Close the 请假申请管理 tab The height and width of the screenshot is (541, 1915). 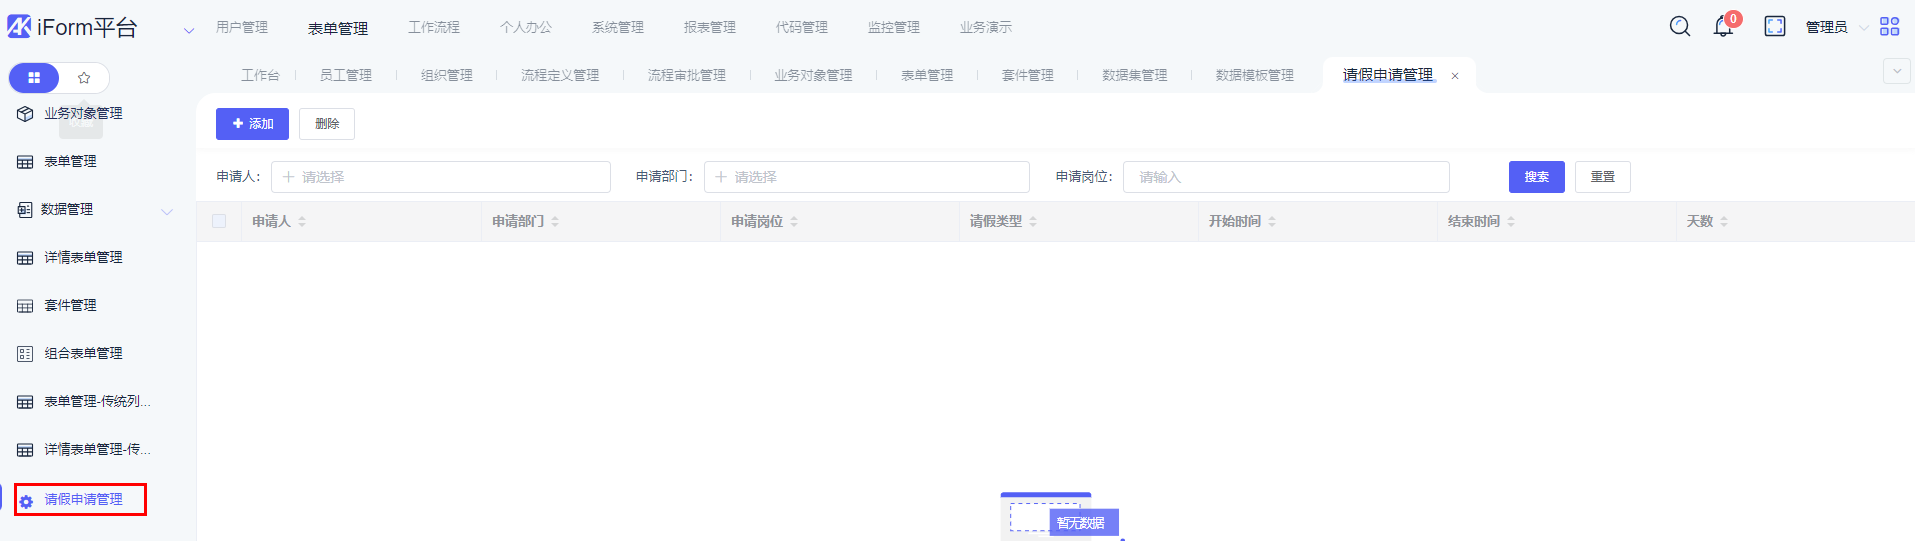click(1455, 76)
